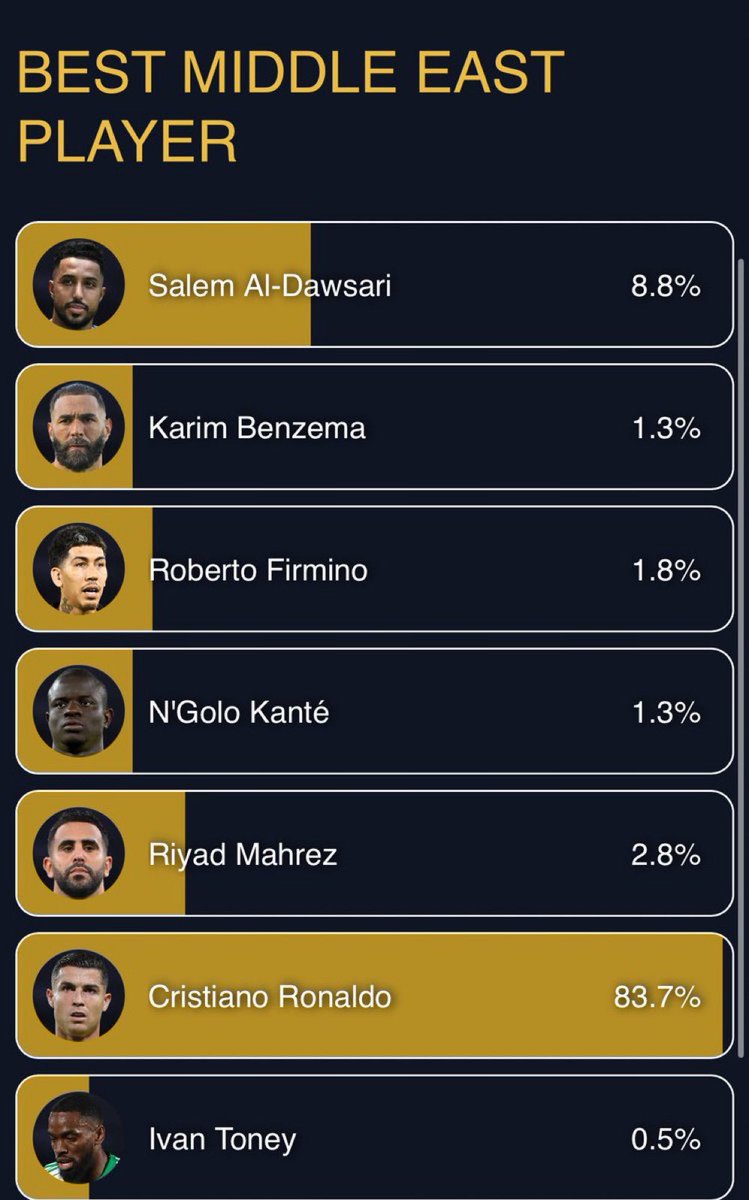Click Cristiano Ronaldo's avatar photo
Viewport: 749px width, 1200px height.
click(x=78, y=995)
